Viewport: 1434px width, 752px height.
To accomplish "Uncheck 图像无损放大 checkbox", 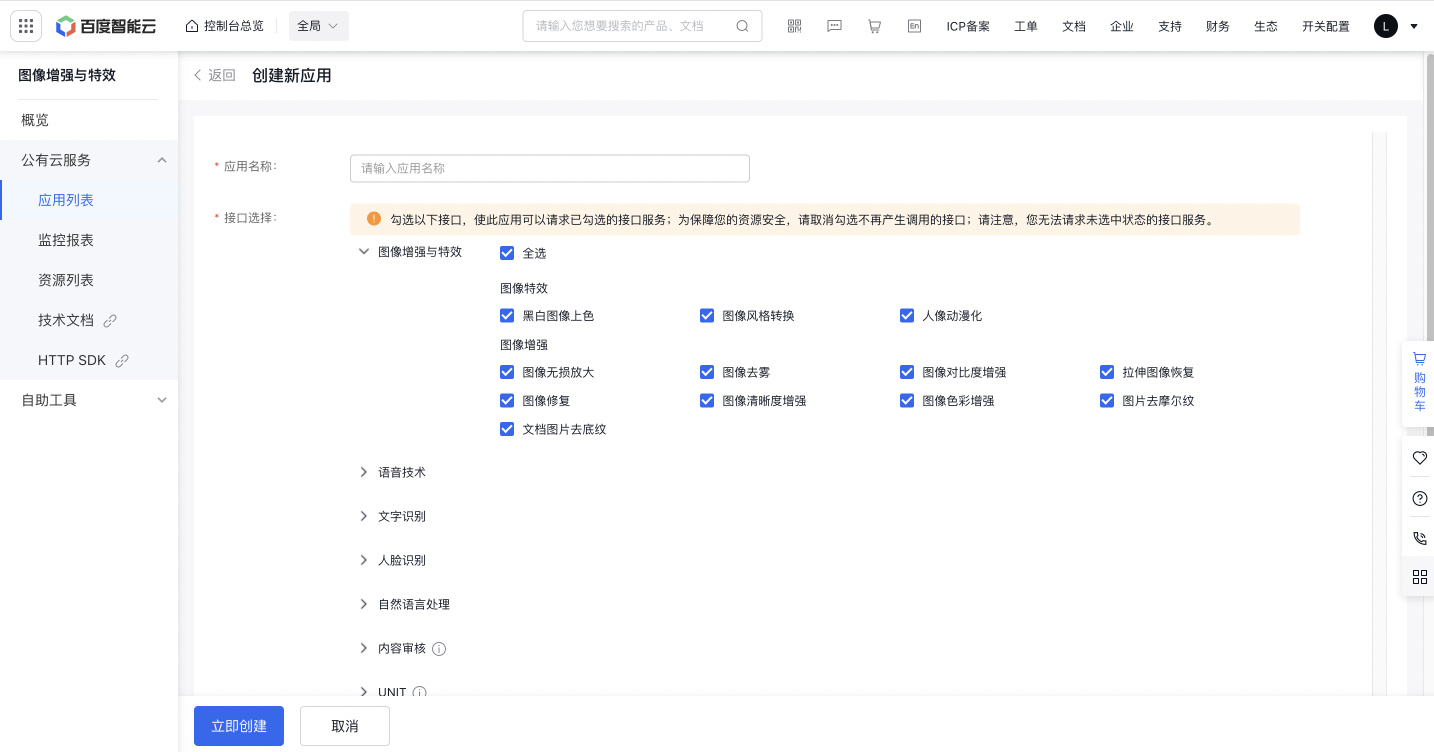I will pyautogui.click(x=507, y=372).
